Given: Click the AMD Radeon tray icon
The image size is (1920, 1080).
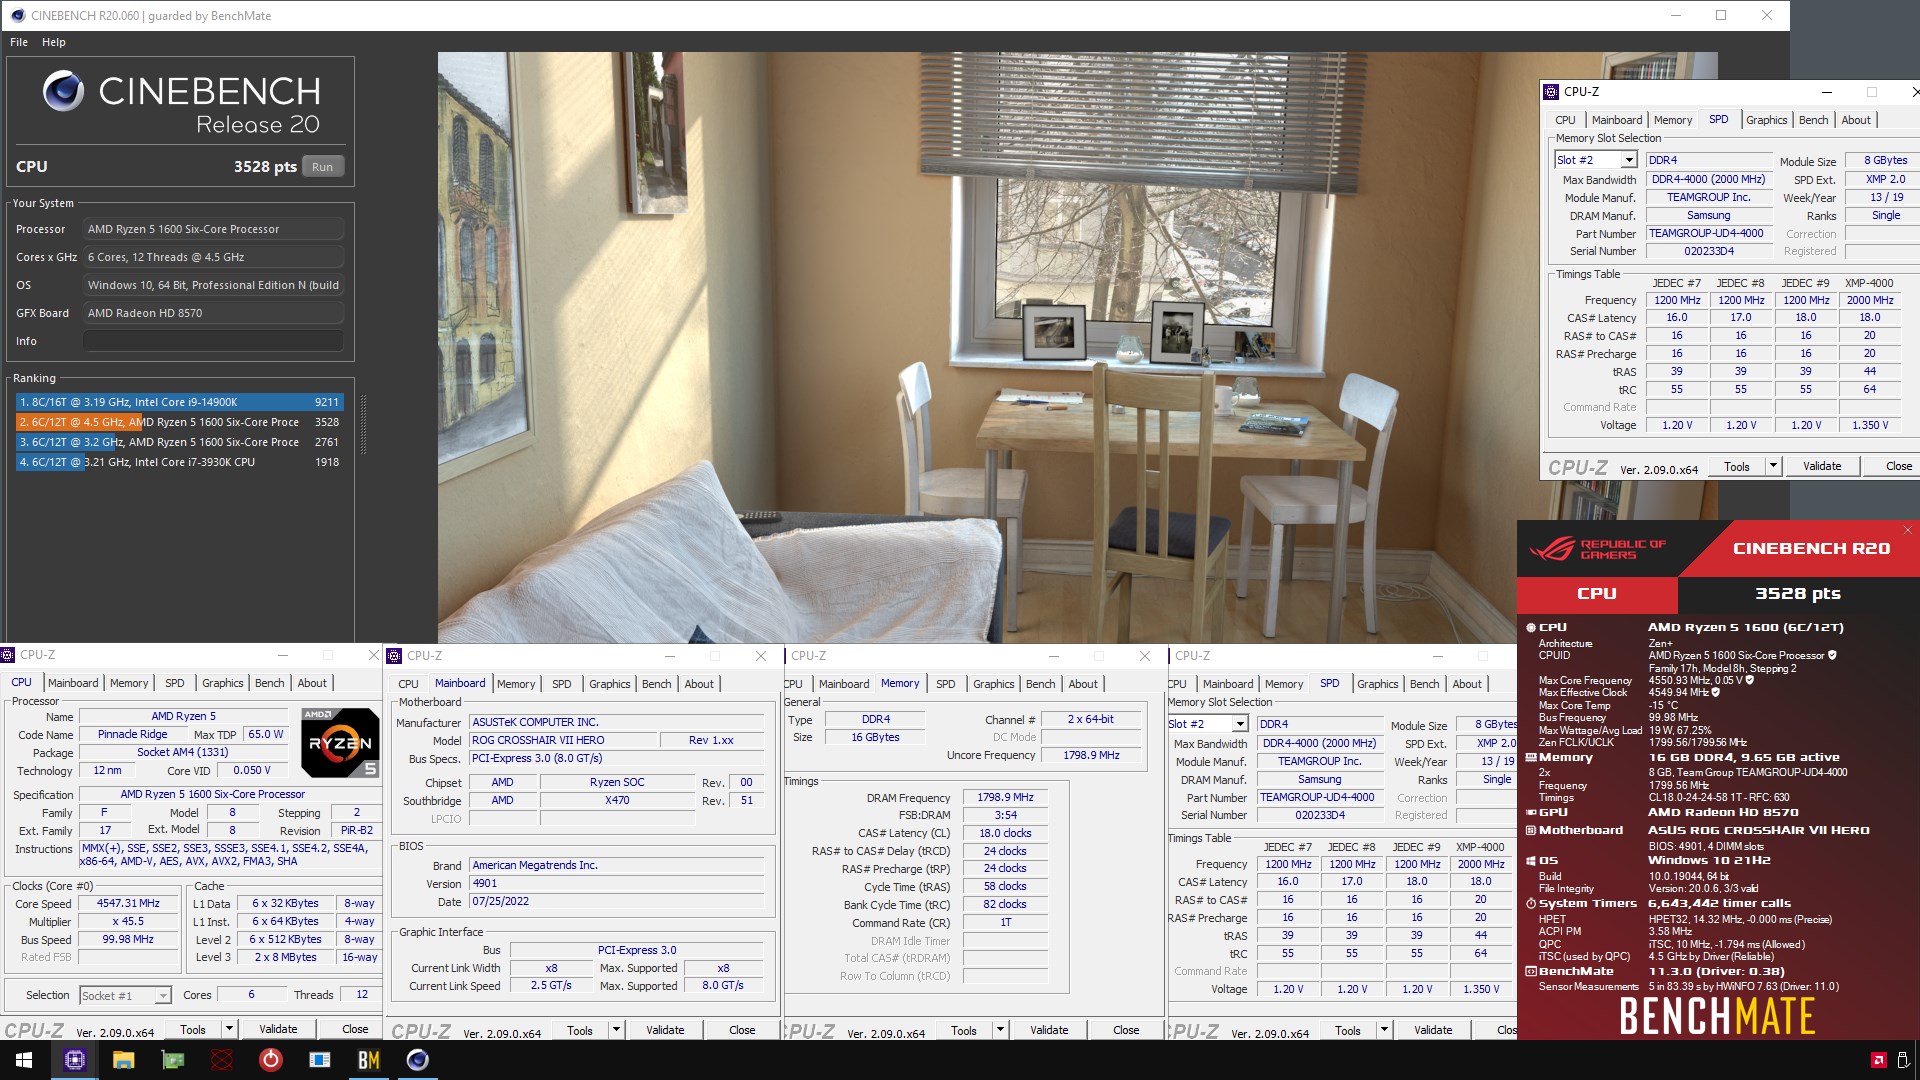Looking at the screenshot, I should pyautogui.click(x=1878, y=1060).
